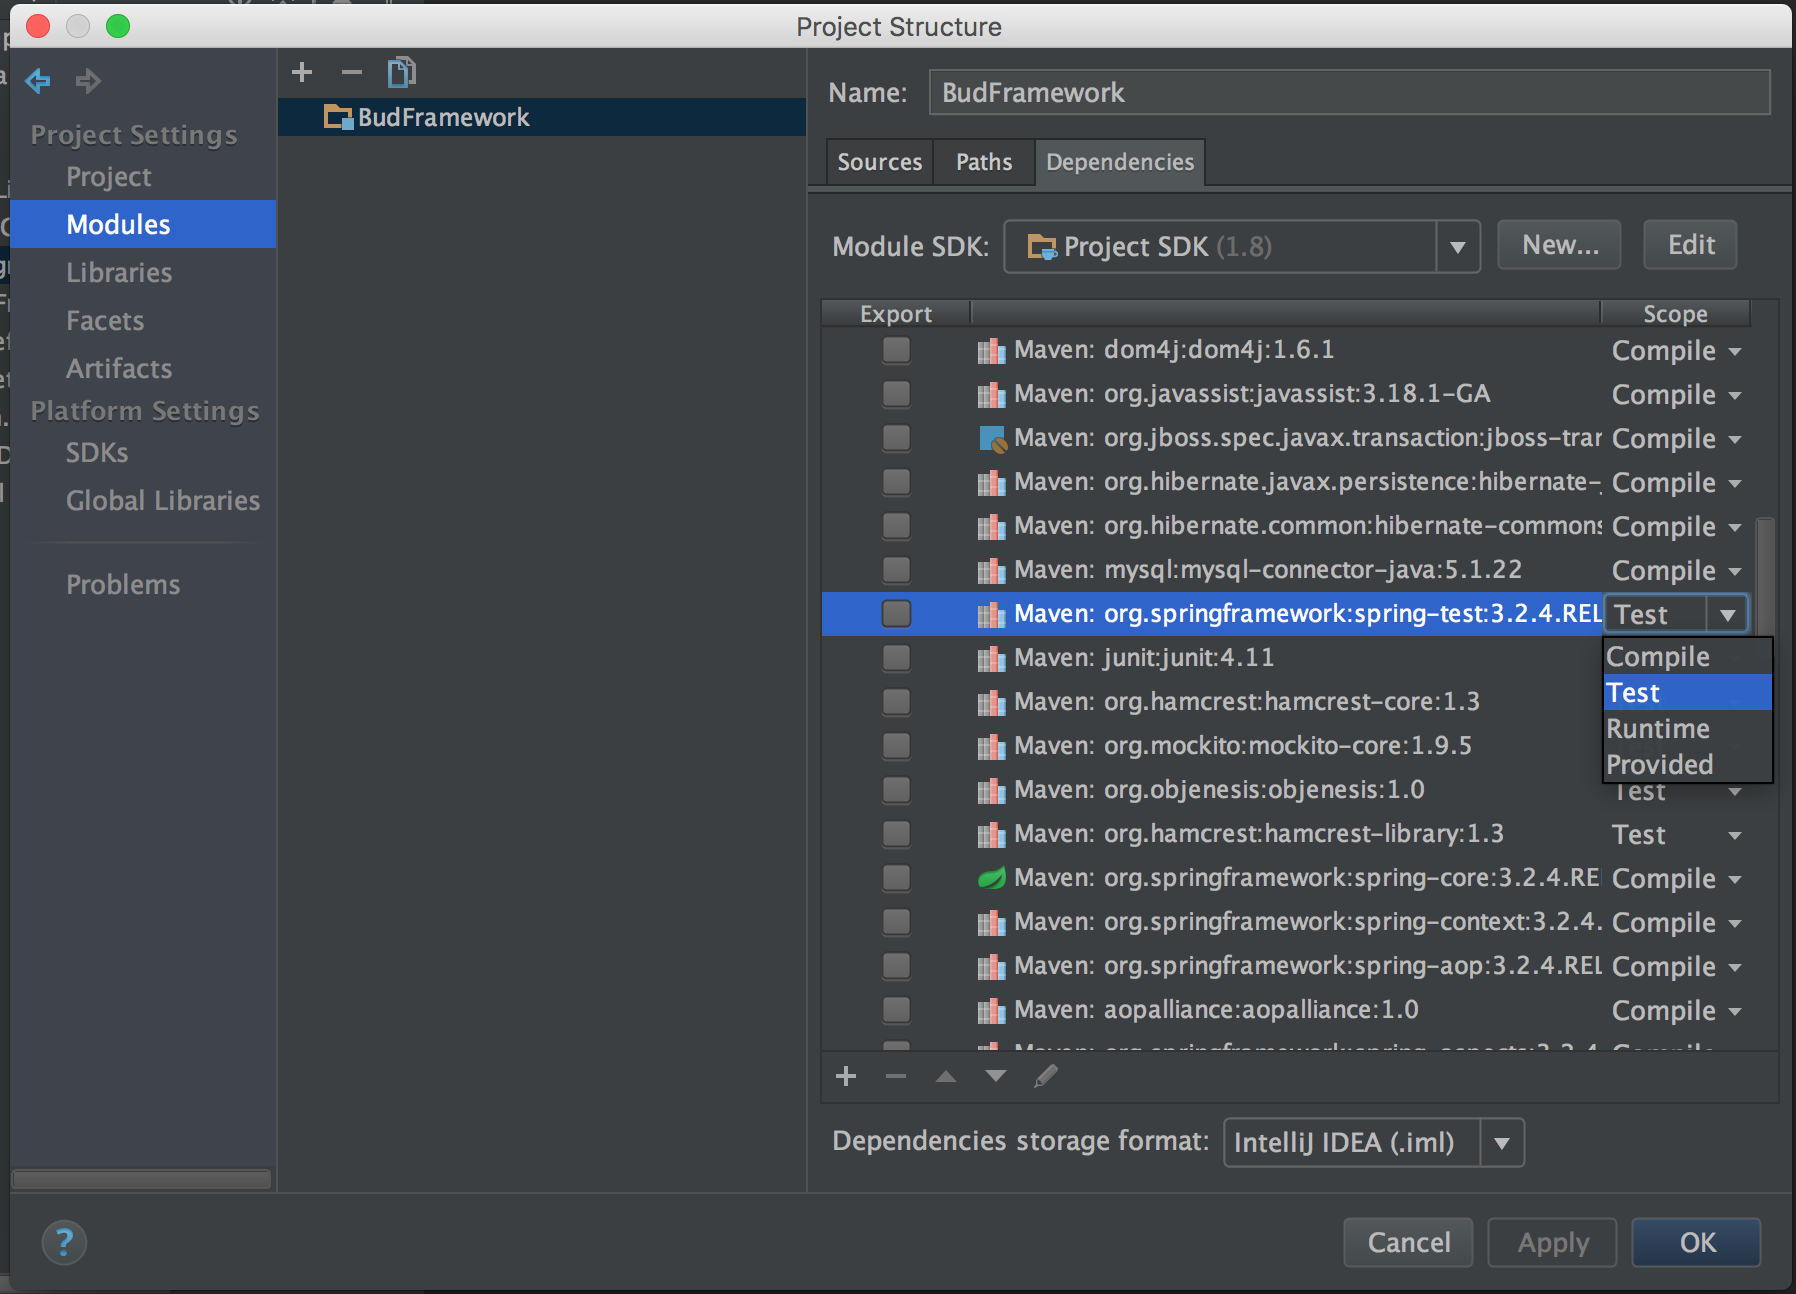Click the sidebar horizontal scrollbar
The image size is (1796, 1294).
click(x=141, y=1180)
